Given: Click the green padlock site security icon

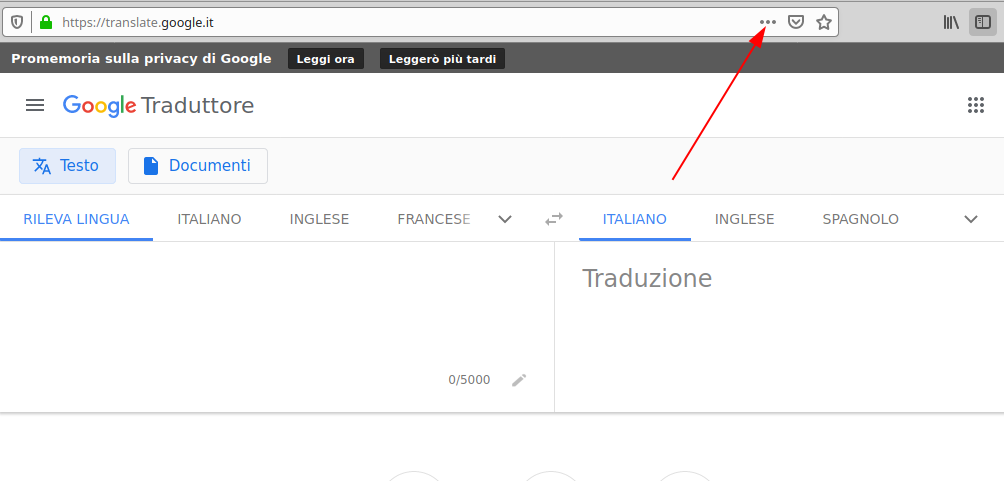Looking at the screenshot, I should pyautogui.click(x=45, y=22).
